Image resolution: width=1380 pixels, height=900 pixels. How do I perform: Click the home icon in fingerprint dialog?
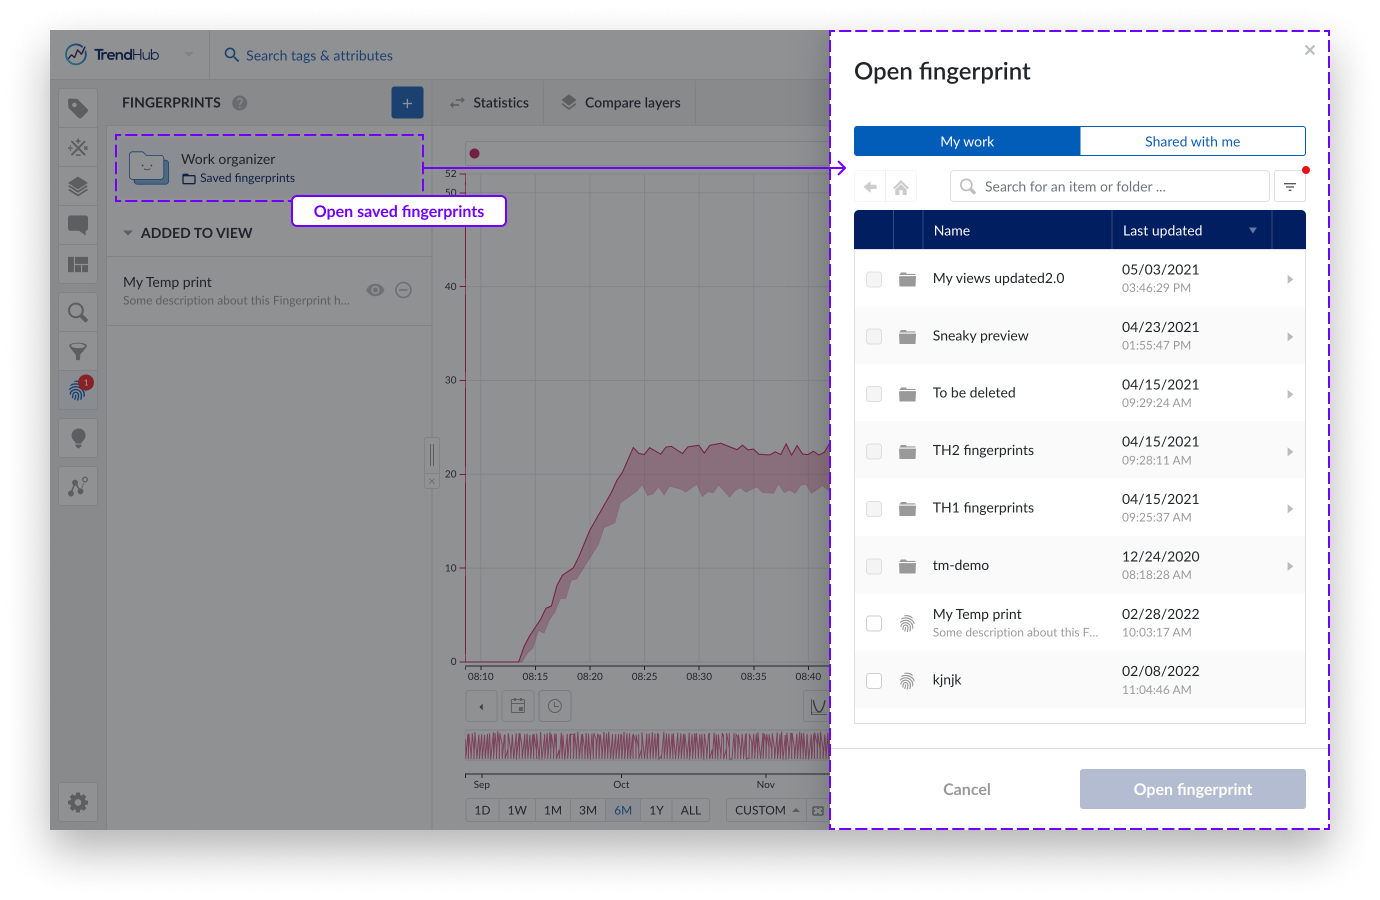901,187
